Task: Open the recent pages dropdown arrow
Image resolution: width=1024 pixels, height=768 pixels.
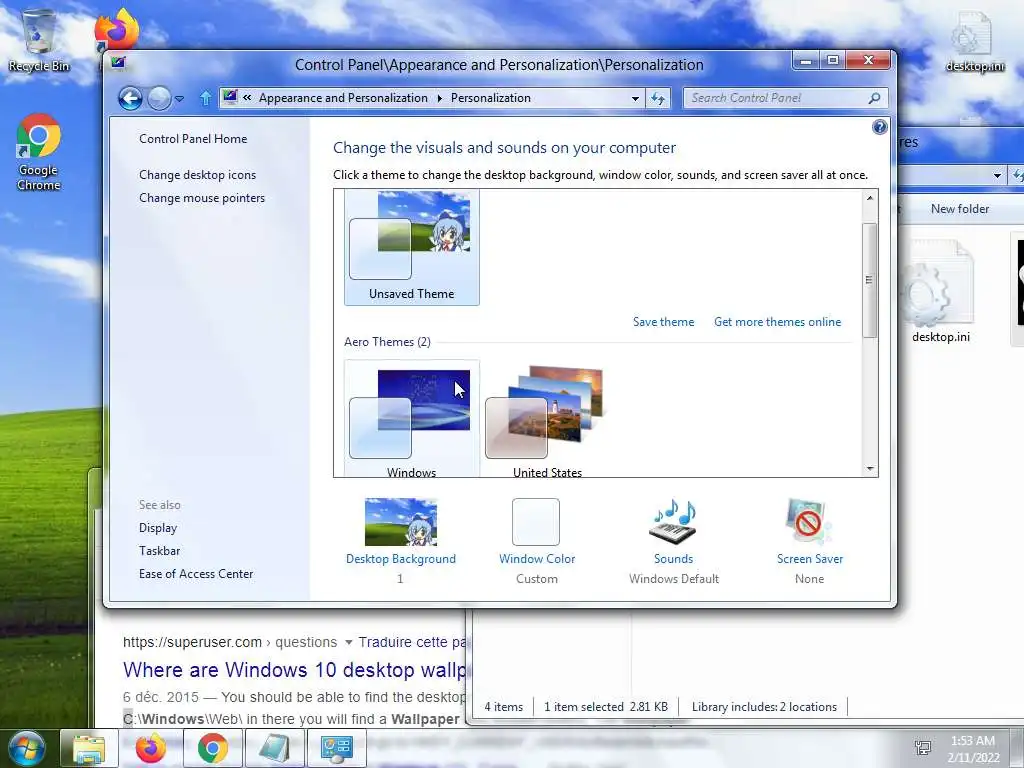Action: pyautogui.click(x=180, y=99)
